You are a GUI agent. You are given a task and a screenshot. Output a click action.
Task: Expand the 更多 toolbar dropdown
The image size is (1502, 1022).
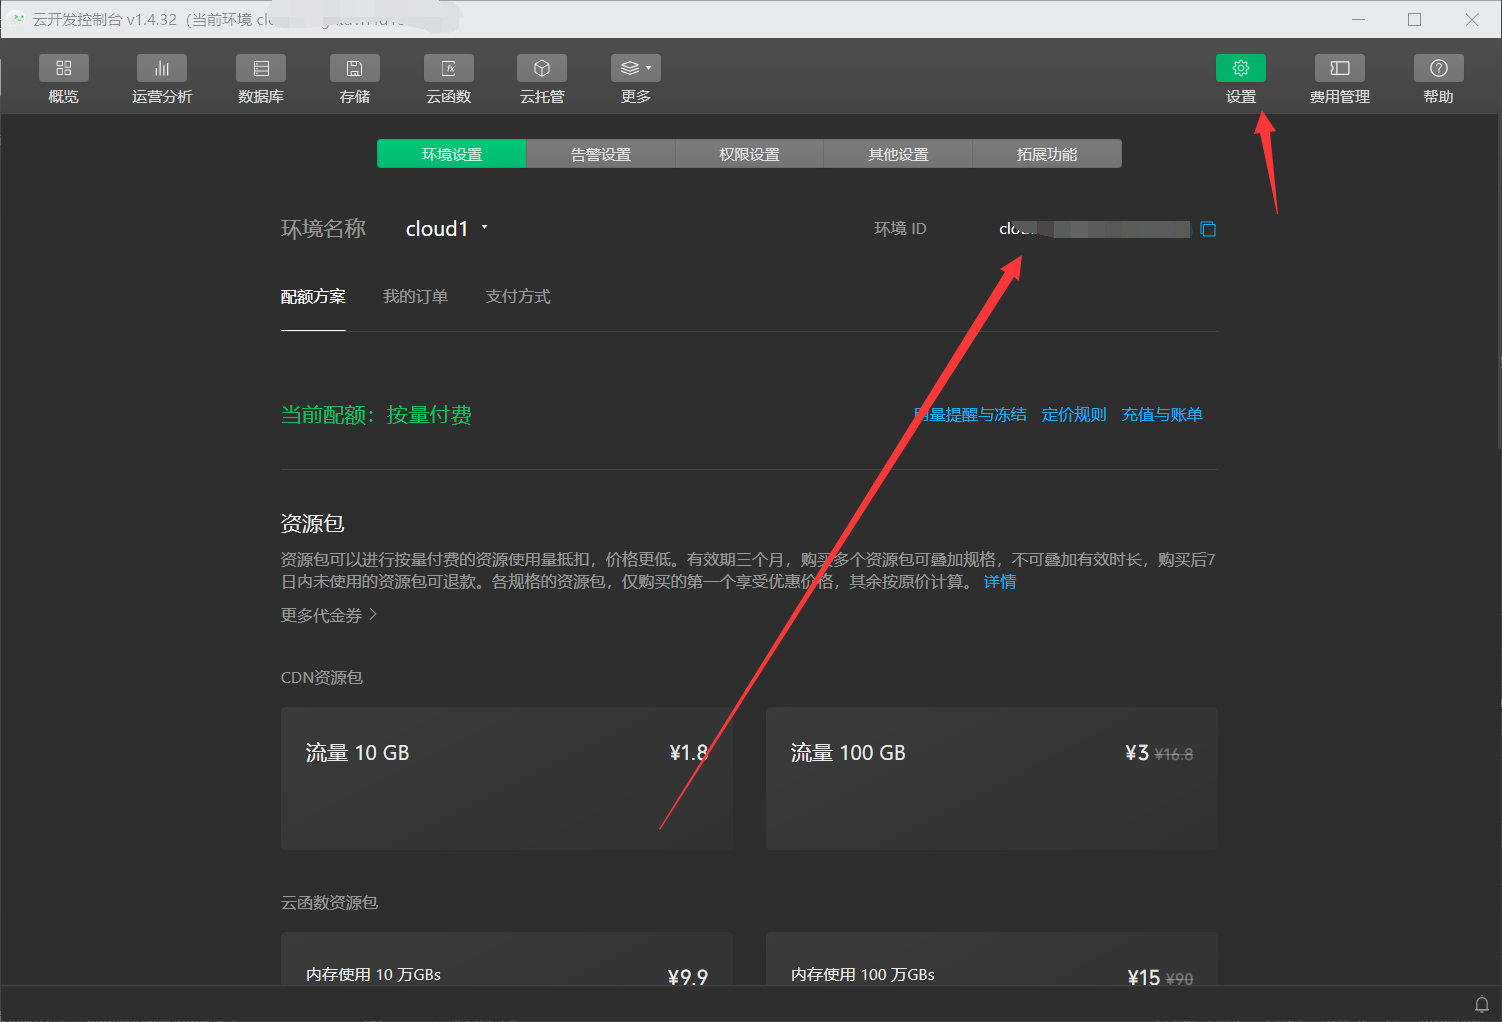(x=635, y=68)
